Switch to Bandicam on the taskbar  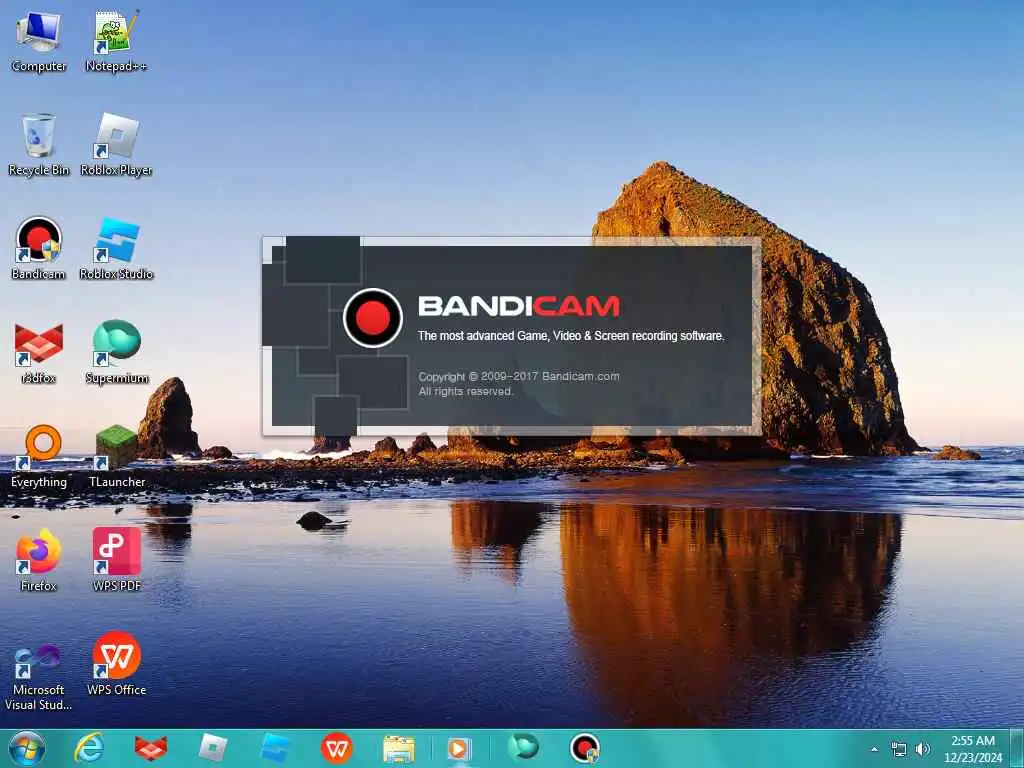click(584, 748)
